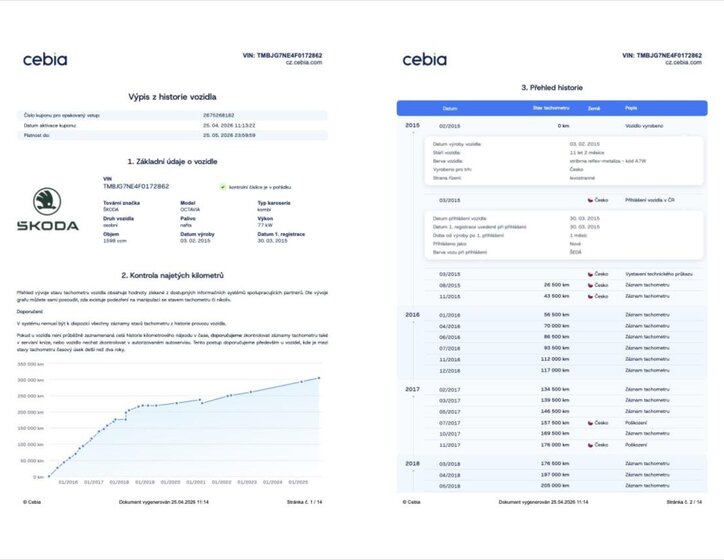Click the Cebia logo on page one

45,59
